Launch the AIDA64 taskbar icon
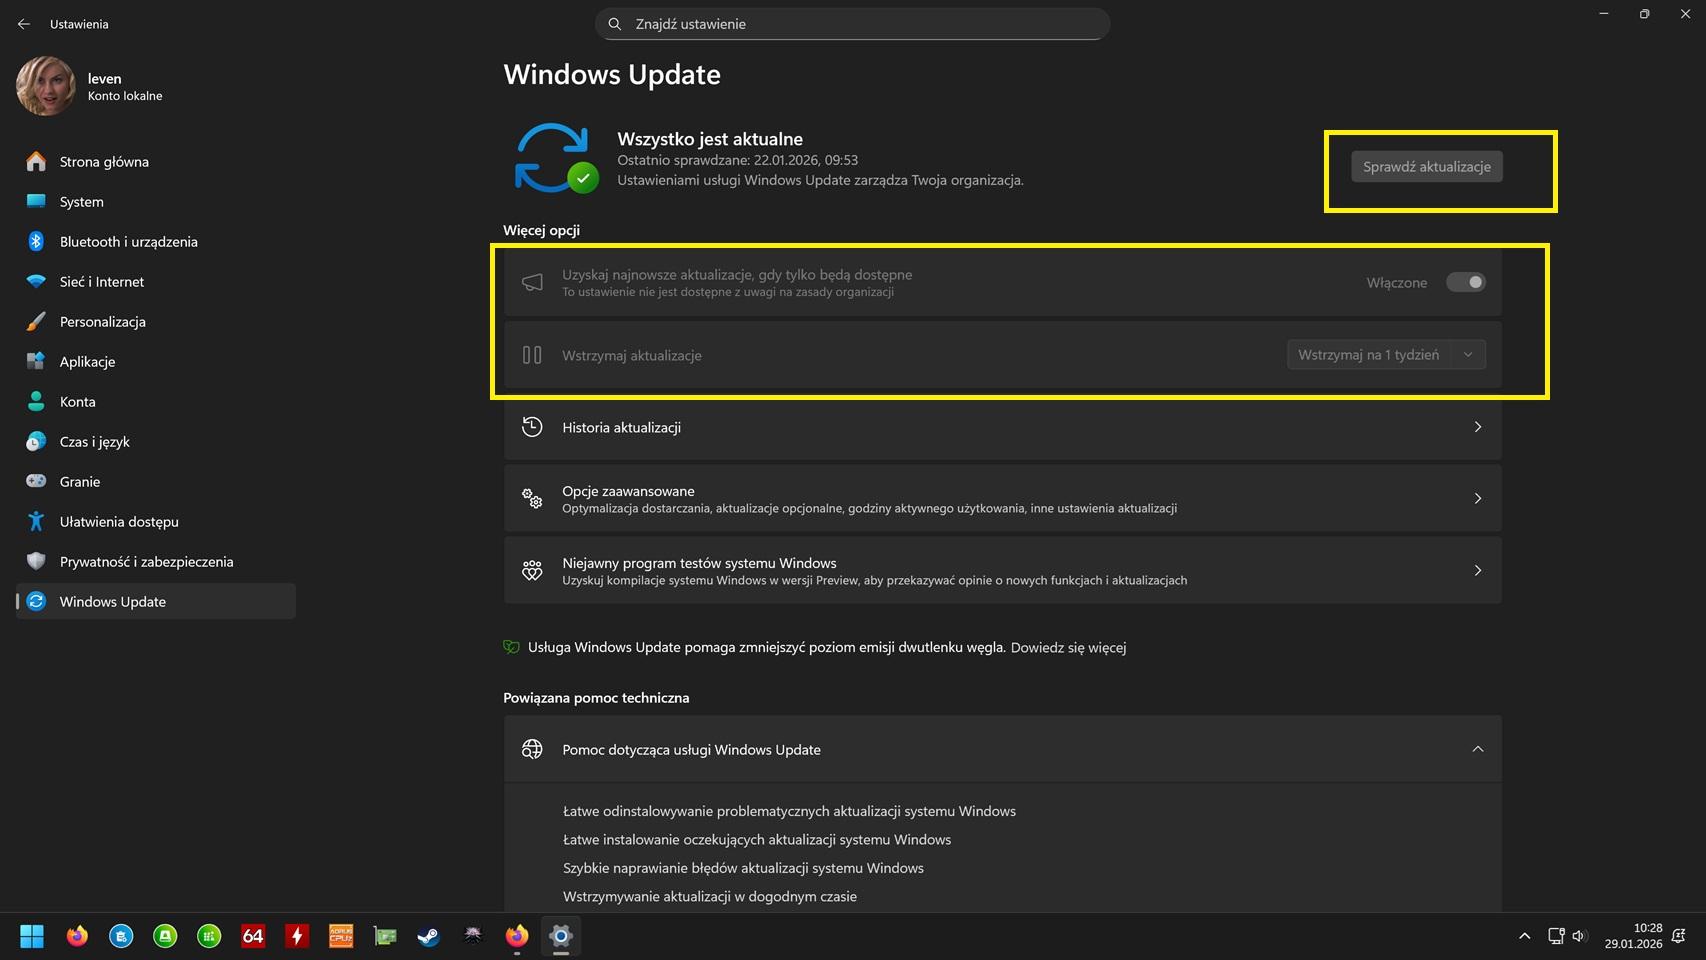1706x960 pixels. click(x=253, y=936)
